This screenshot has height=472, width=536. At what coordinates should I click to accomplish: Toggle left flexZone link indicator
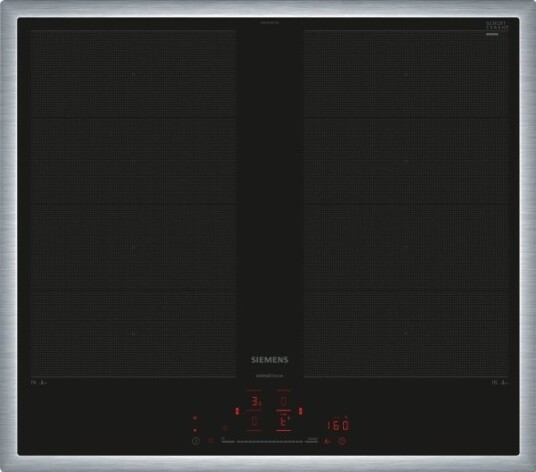click(237, 411)
